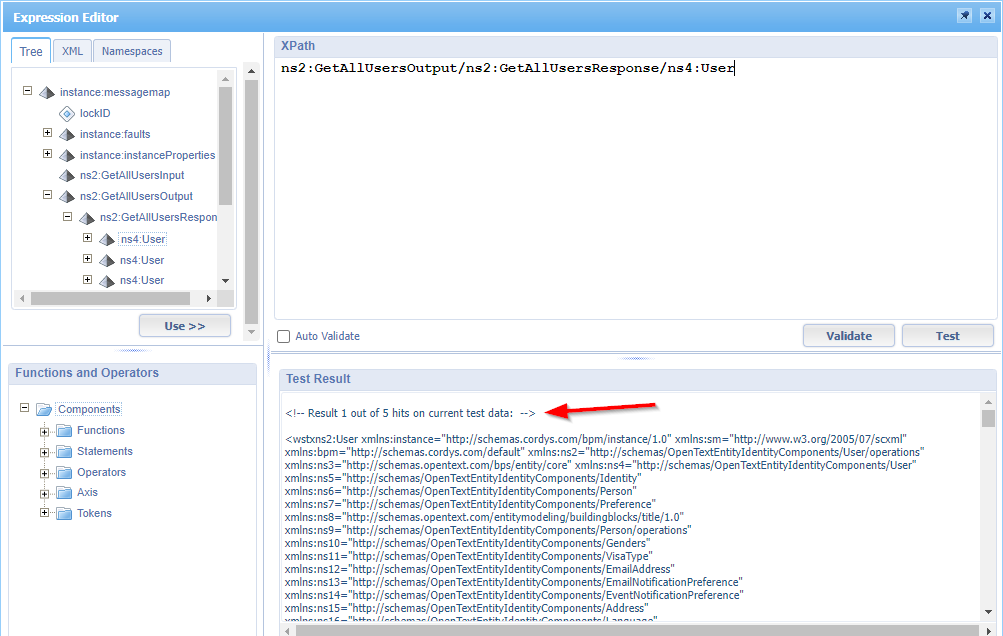The height and width of the screenshot is (636, 1003).
Task: Click the Operators folder icon
Action: pos(64,473)
